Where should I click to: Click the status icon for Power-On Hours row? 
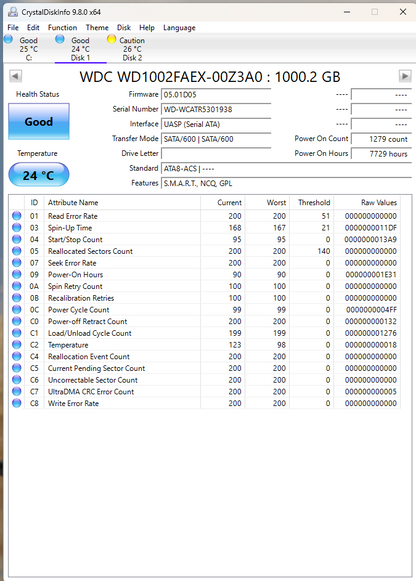17,274
